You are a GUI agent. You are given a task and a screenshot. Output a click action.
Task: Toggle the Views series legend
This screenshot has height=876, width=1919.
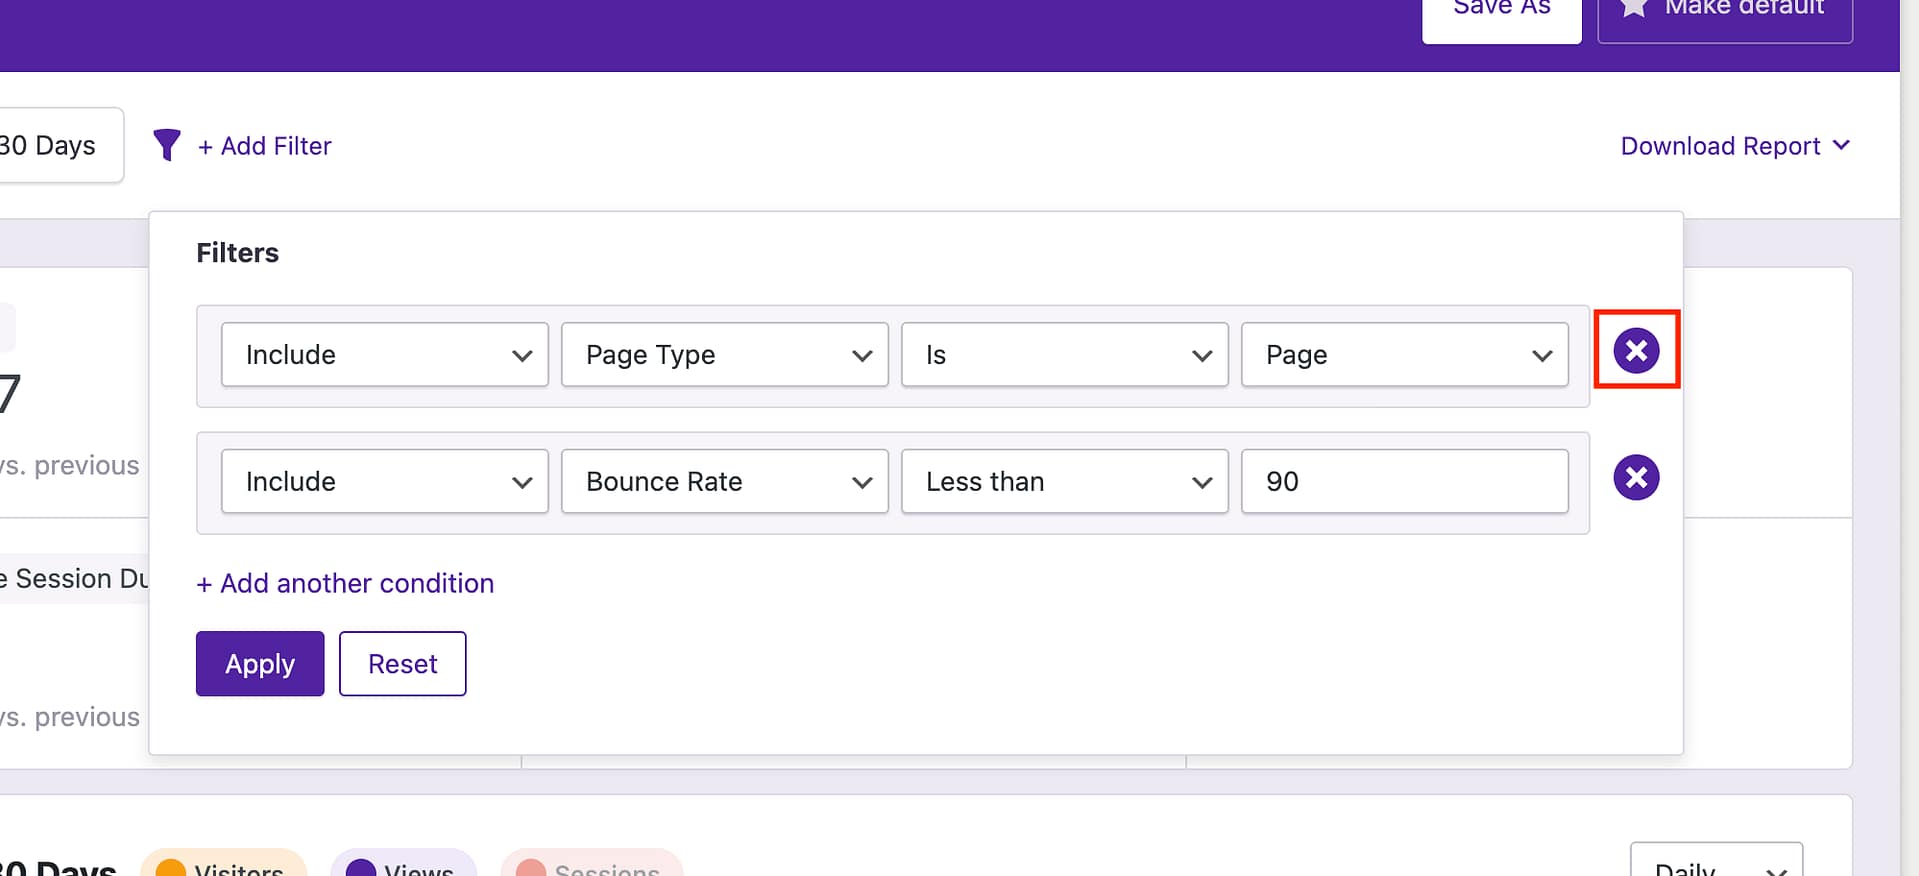tap(403, 866)
